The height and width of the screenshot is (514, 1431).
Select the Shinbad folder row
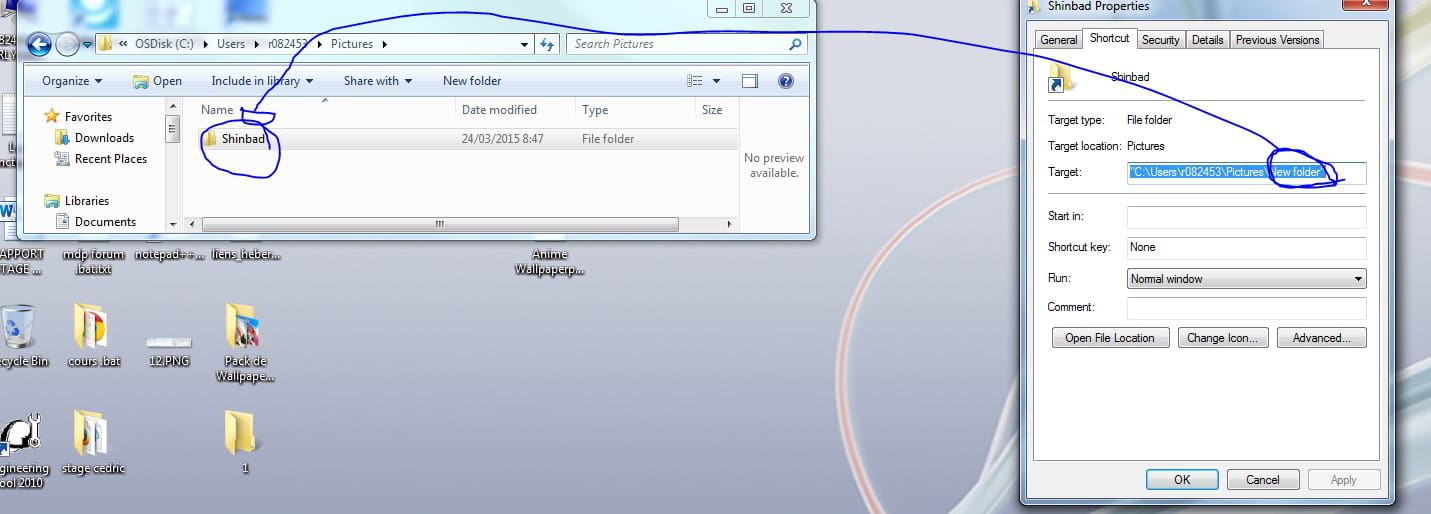coord(468,139)
